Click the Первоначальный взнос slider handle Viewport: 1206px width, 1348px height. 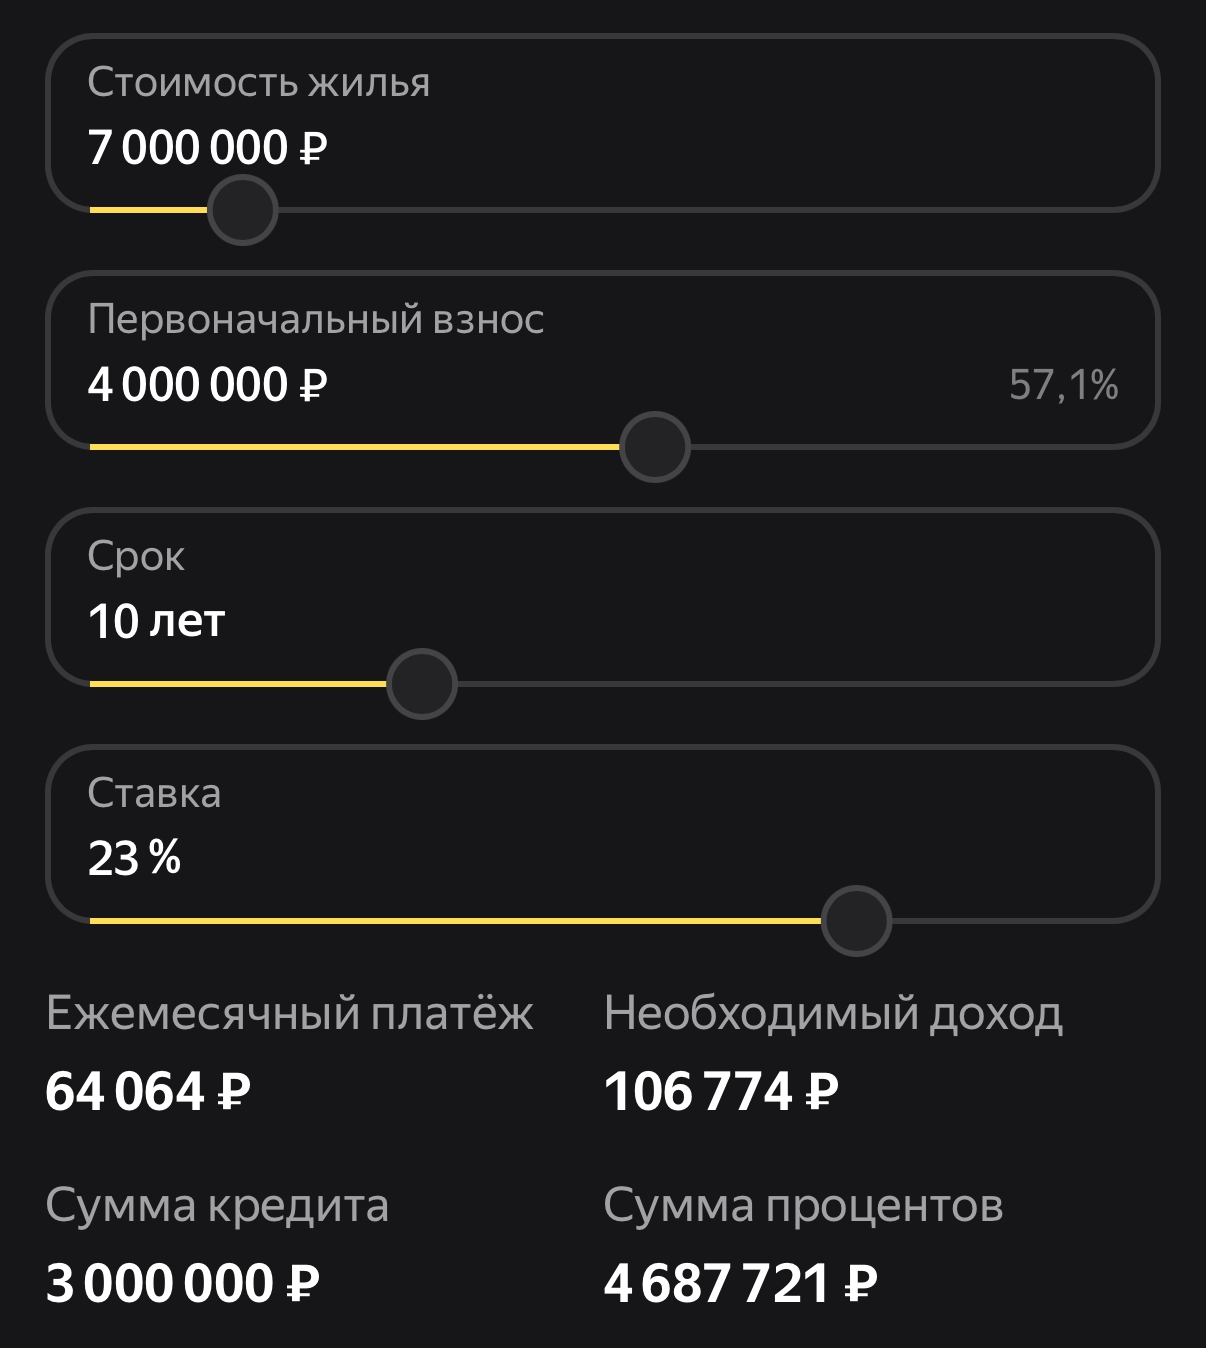655,447
